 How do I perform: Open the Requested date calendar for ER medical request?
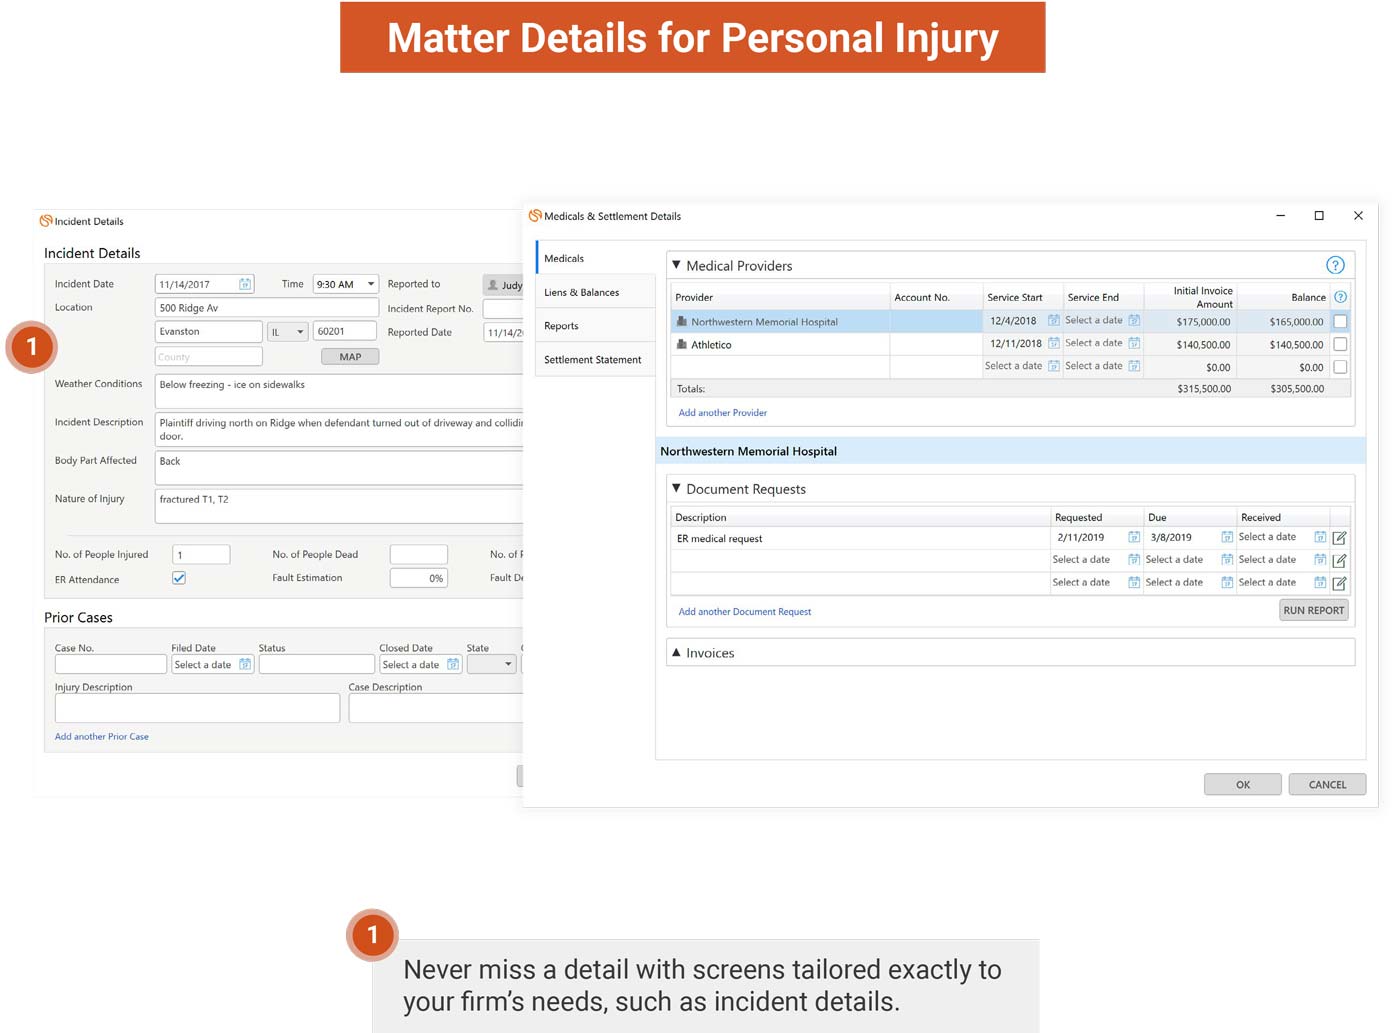click(x=1134, y=537)
